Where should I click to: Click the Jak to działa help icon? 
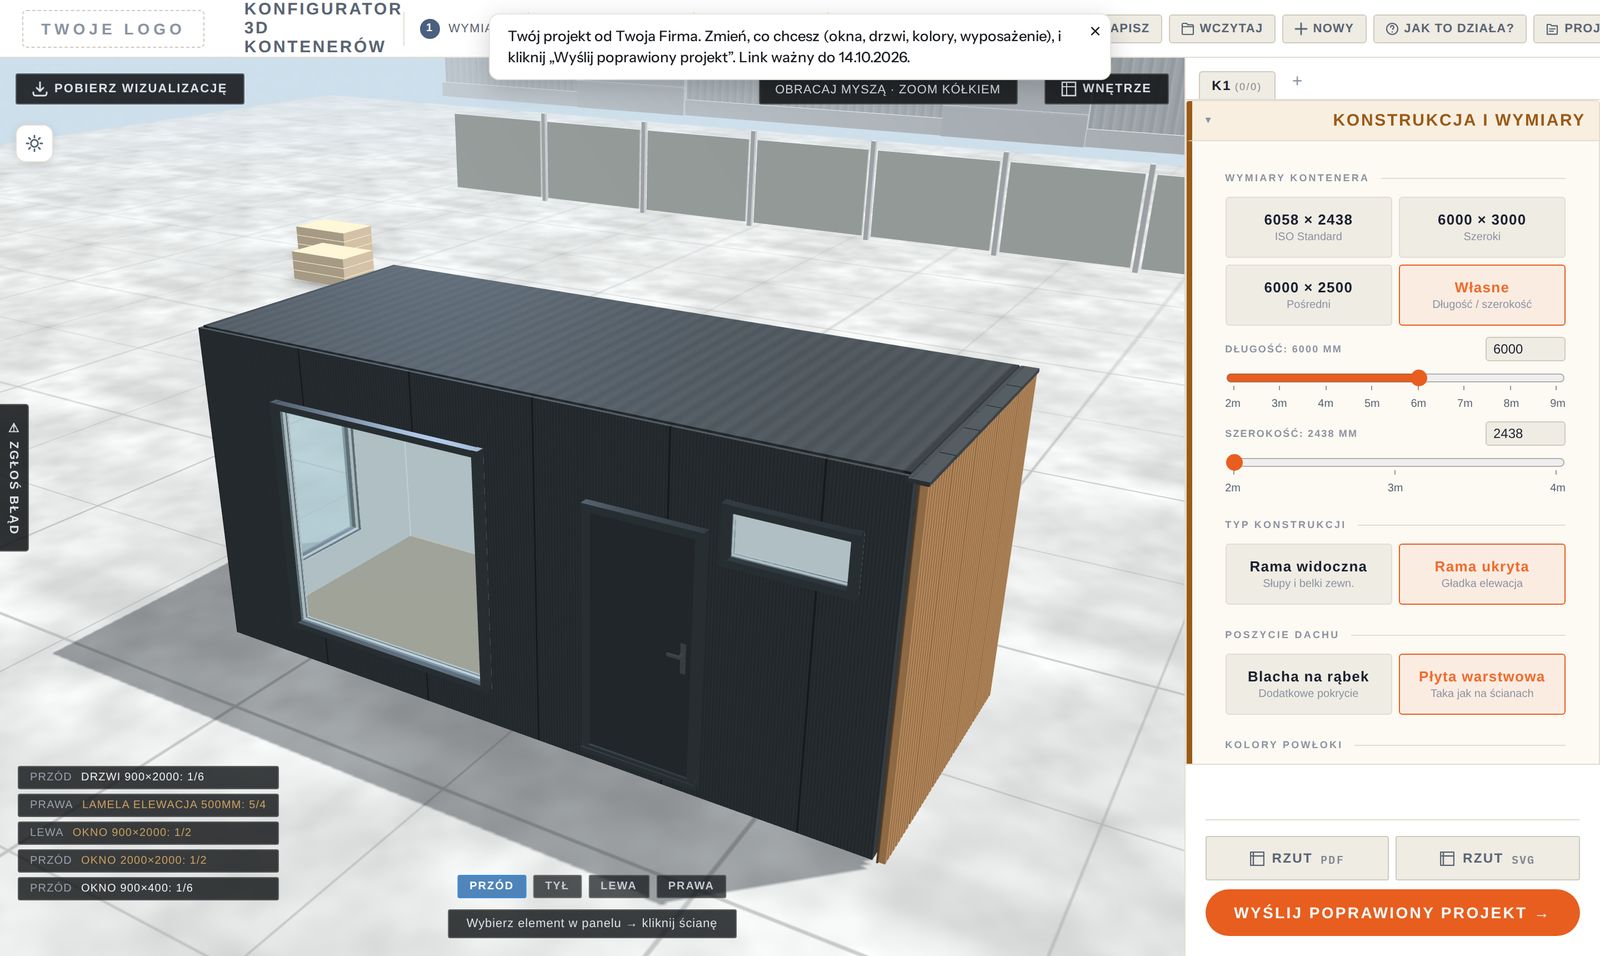[x=1392, y=29]
